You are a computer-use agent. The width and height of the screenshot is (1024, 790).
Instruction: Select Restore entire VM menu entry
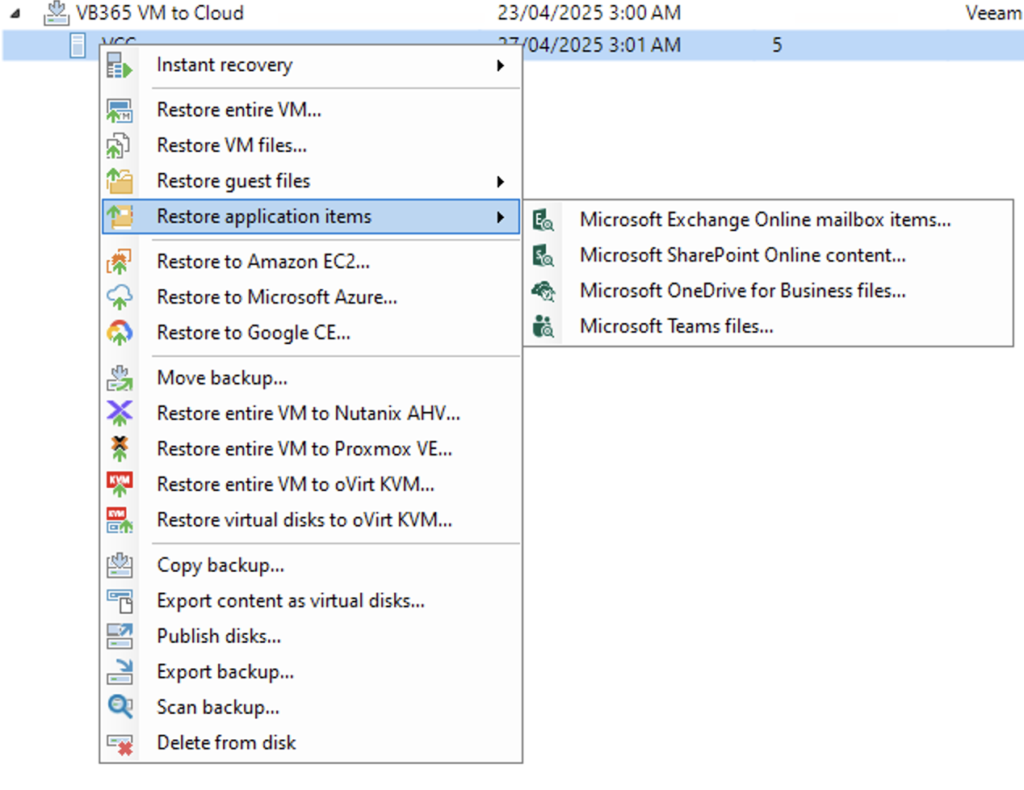(239, 110)
